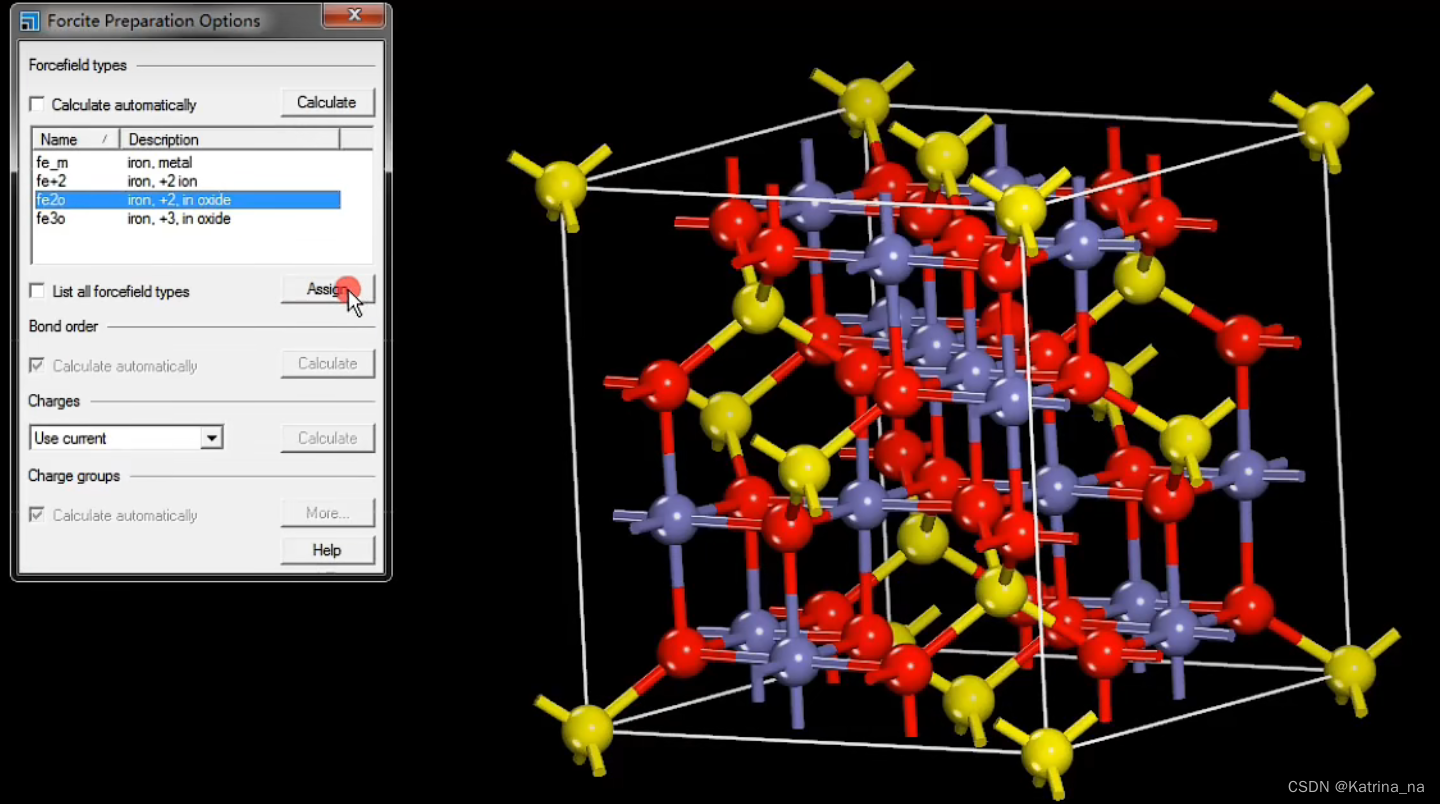Check the List all forcefield types option
The height and width of the screenshot is (804, 1440).
pyautogui.click(x=37, y=291)
